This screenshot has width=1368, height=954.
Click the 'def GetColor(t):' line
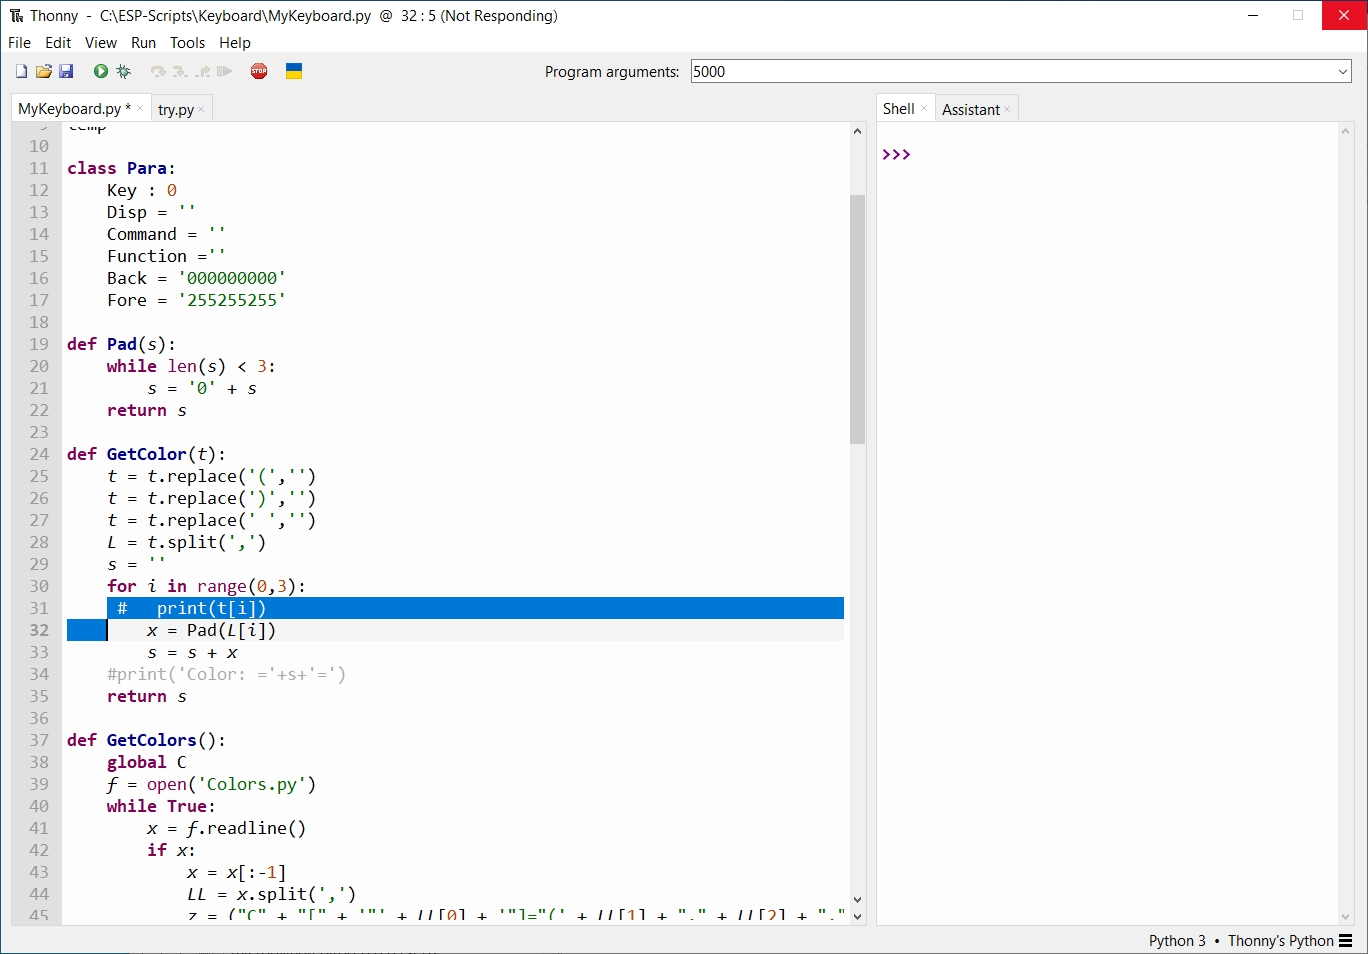[146, 454]
